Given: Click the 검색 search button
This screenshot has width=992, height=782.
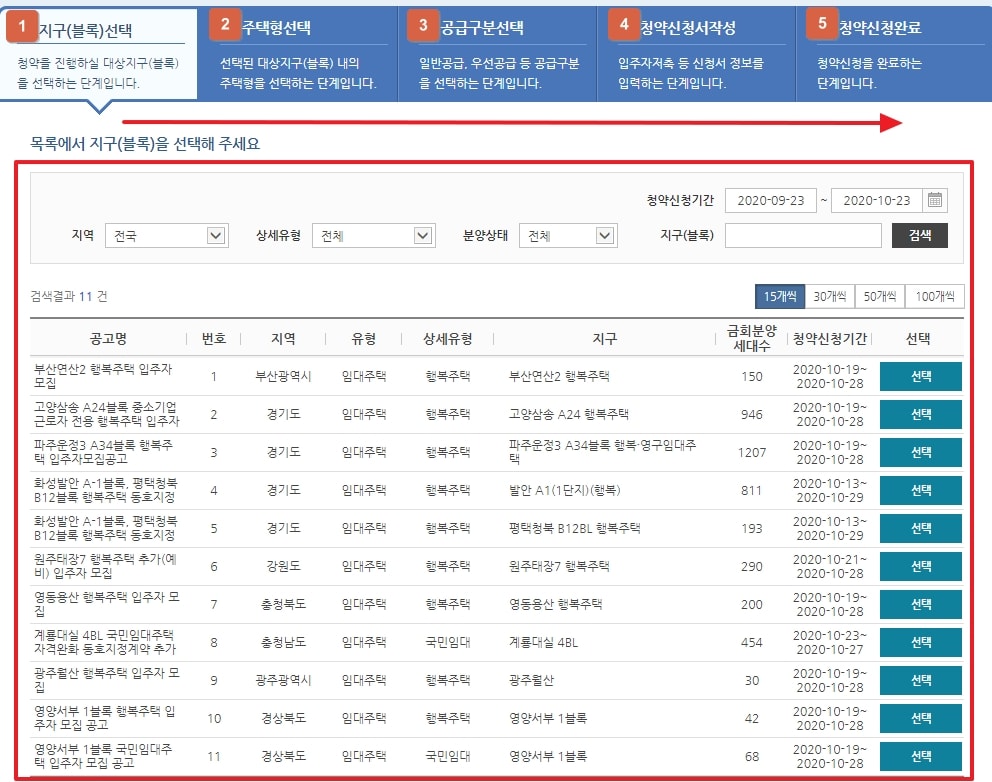Looking at the screenshot, I should 919,235.
